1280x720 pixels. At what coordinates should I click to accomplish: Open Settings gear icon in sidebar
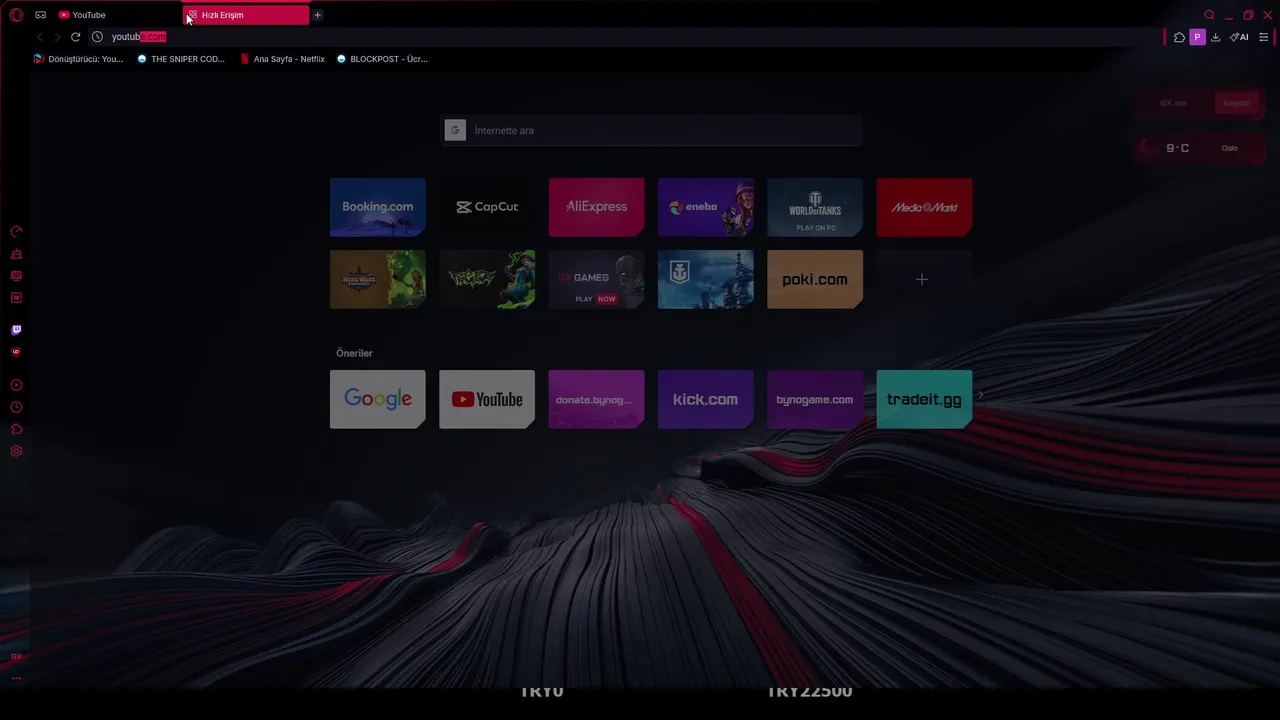[16, 451]
